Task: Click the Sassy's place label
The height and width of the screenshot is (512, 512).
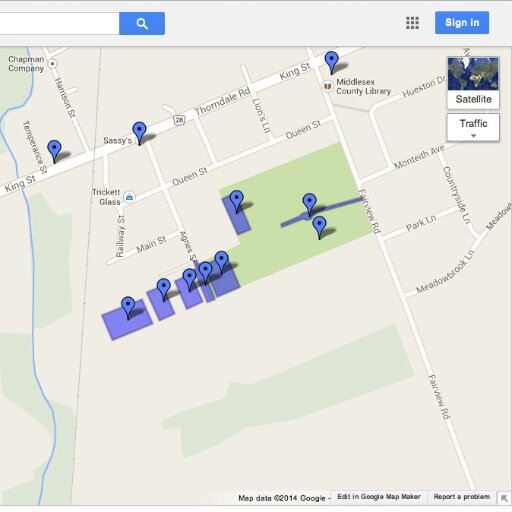Action: point(117,140)
